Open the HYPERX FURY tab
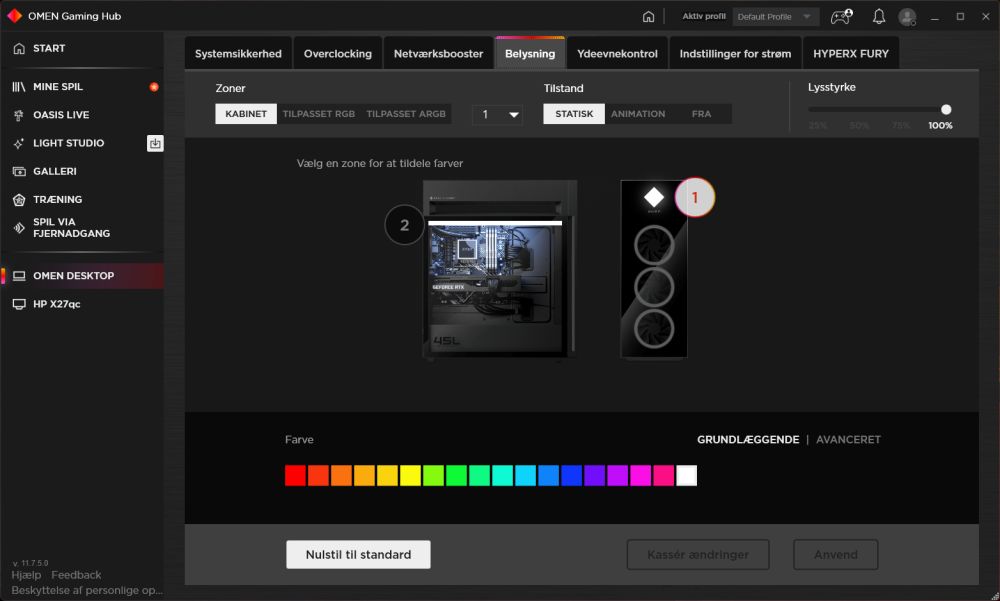Image resolution: width=1000 pixels, height=601 pixels. click(x=850, y=54)
